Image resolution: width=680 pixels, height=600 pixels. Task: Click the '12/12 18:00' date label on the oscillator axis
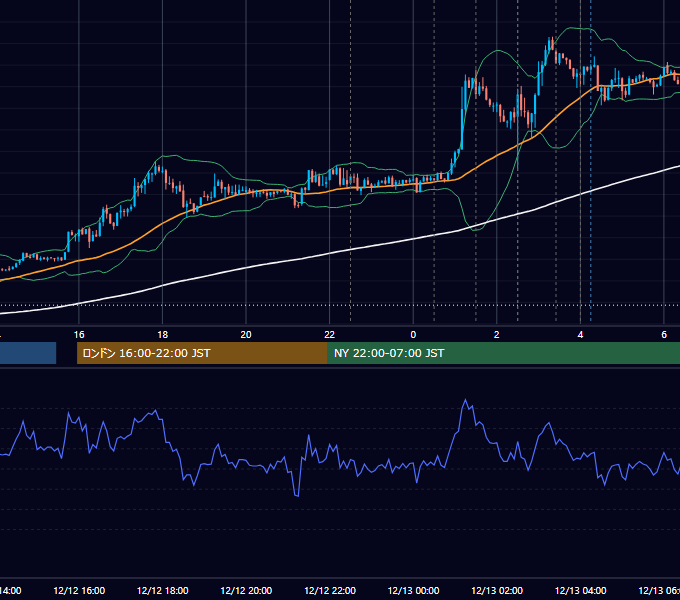[x=163, y=590]
